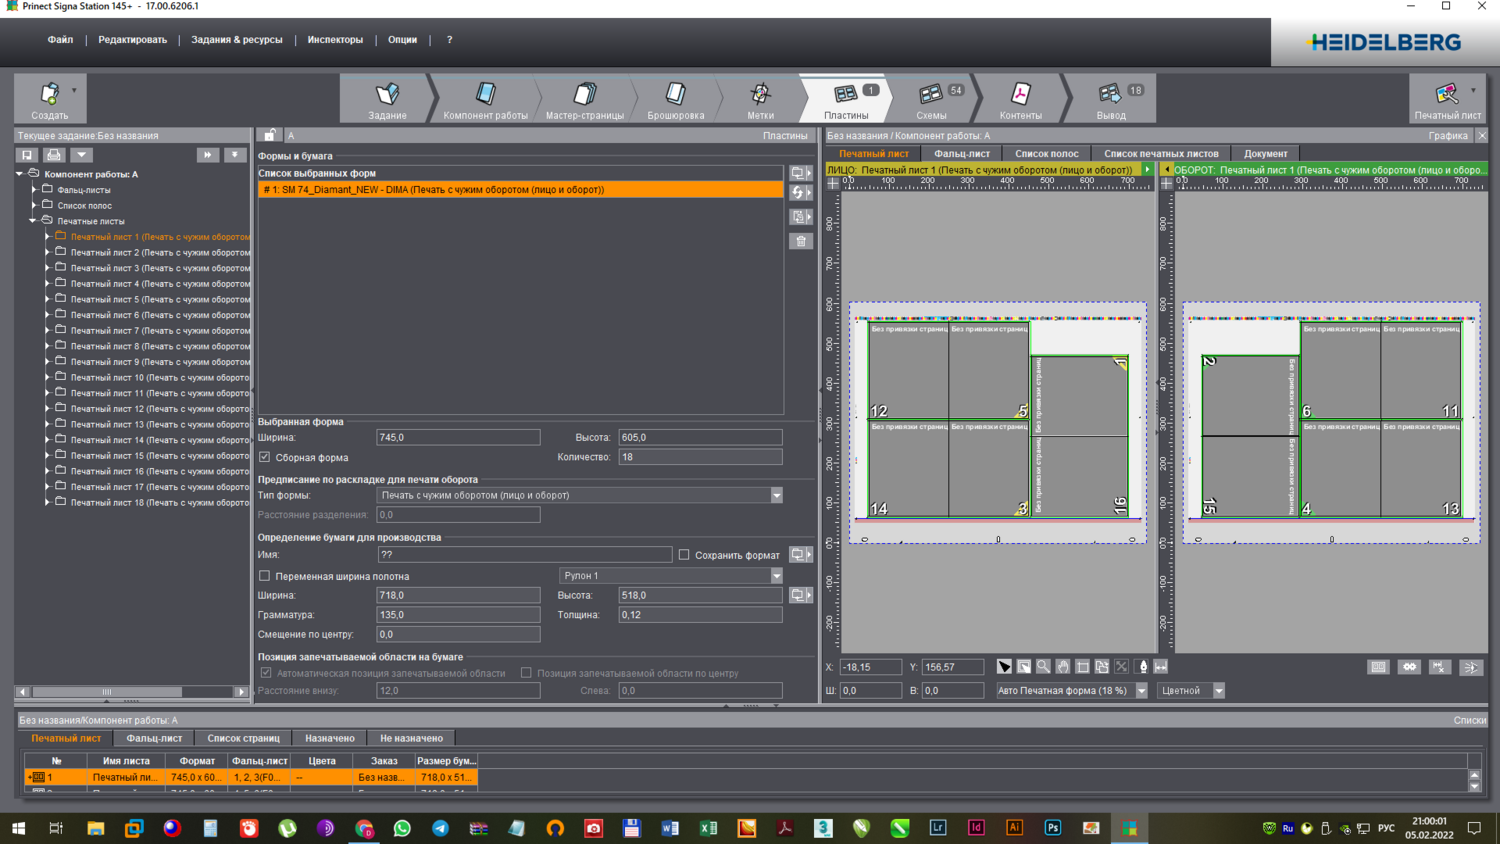Open the Брошюровка workflow step
This screenshot has width=1500, height=844.
coord(676,101)
